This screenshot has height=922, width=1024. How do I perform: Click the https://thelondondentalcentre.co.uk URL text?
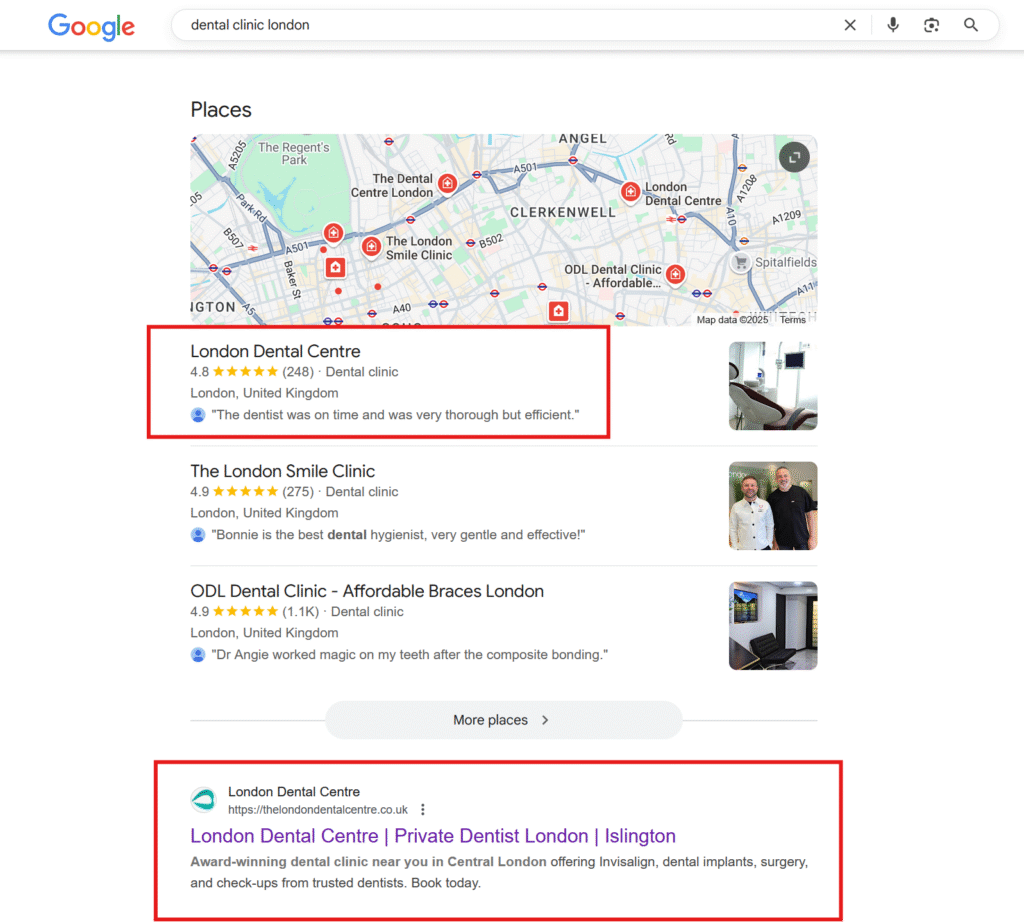click(x=318, y=810)
